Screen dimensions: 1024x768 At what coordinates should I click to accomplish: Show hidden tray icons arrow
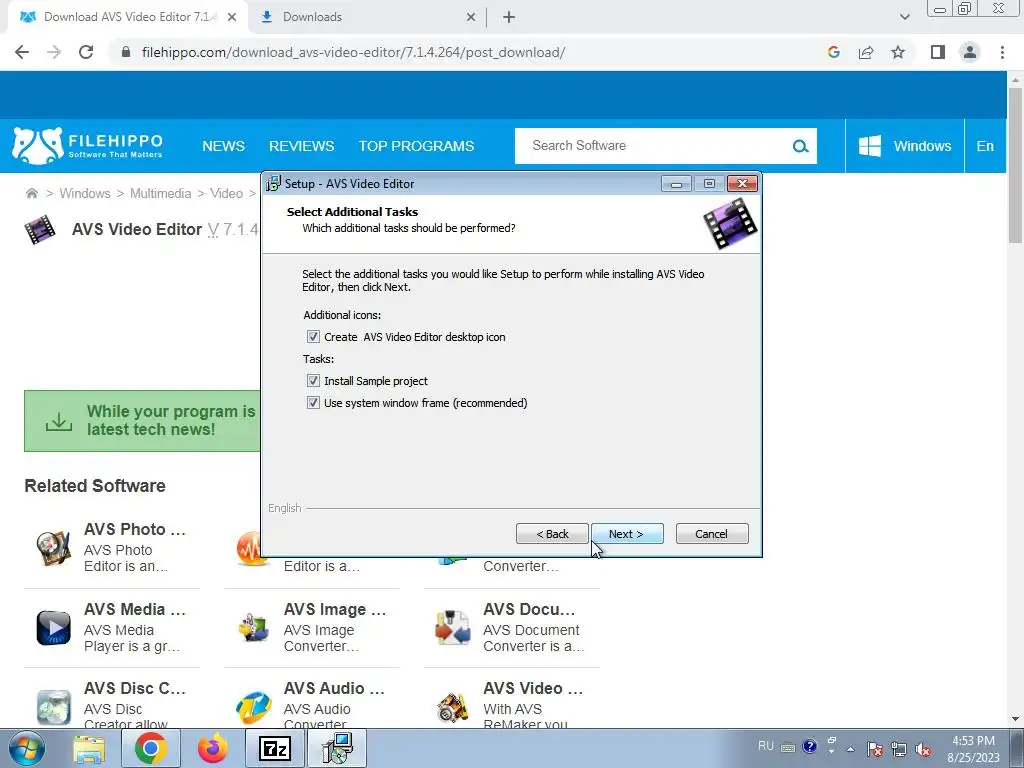(850, 749)
